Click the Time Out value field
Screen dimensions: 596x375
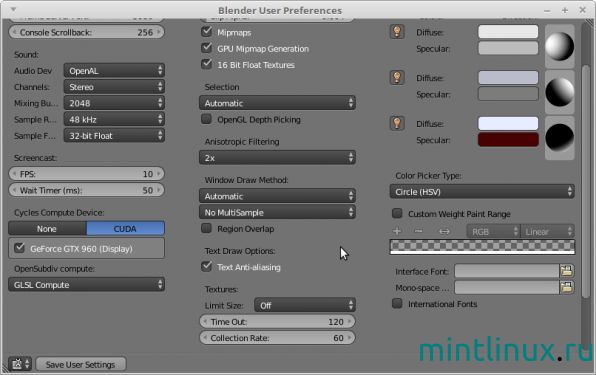pos(277,322)
